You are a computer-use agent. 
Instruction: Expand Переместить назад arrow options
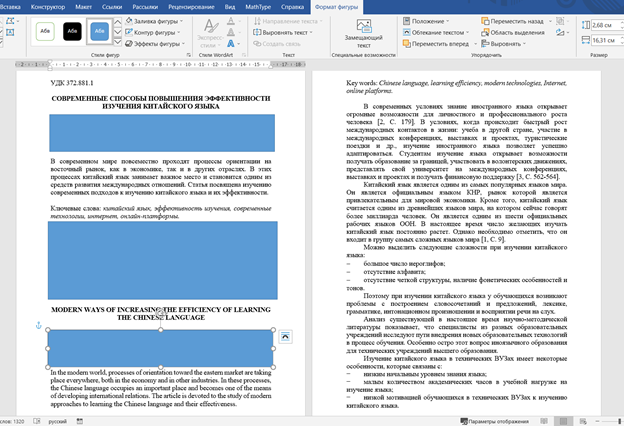tap(550, 21)
